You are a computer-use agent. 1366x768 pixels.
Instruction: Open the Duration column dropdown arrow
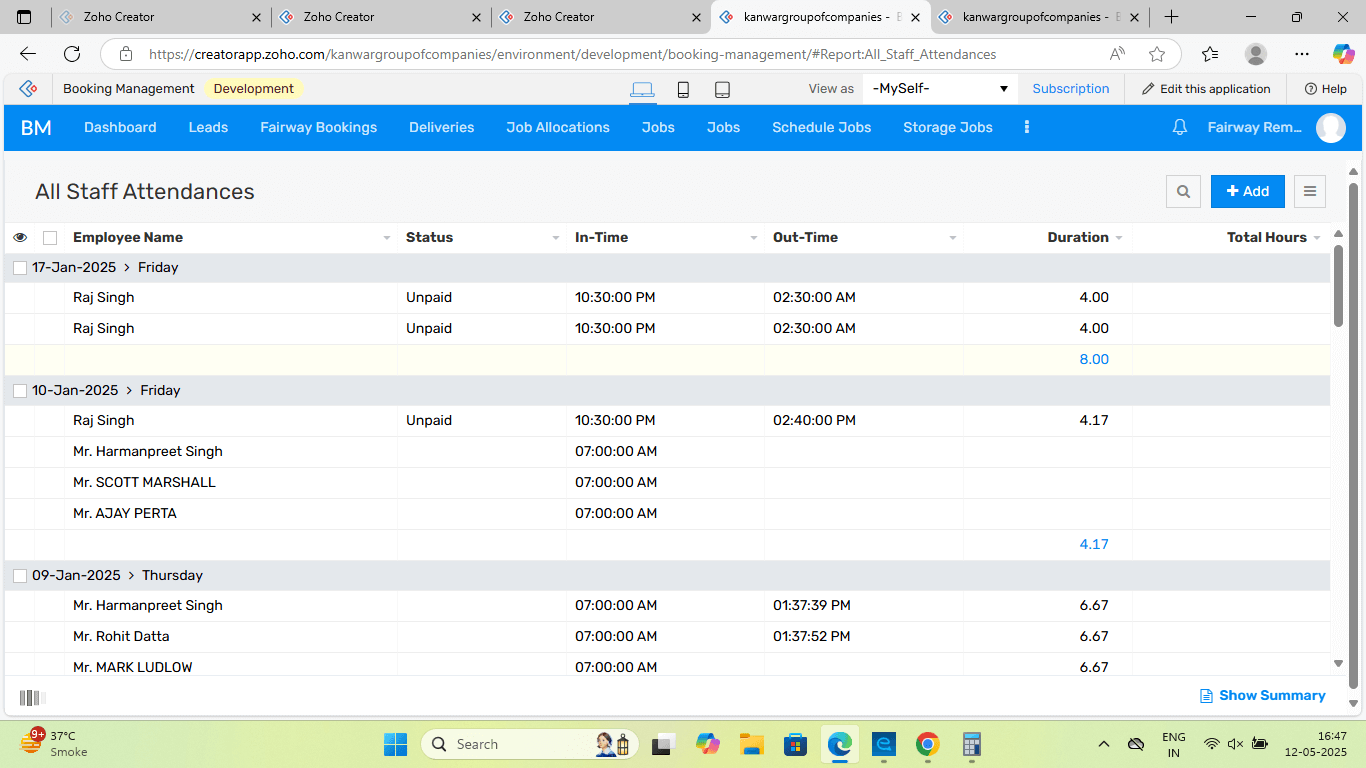(x=1118, y=238)
